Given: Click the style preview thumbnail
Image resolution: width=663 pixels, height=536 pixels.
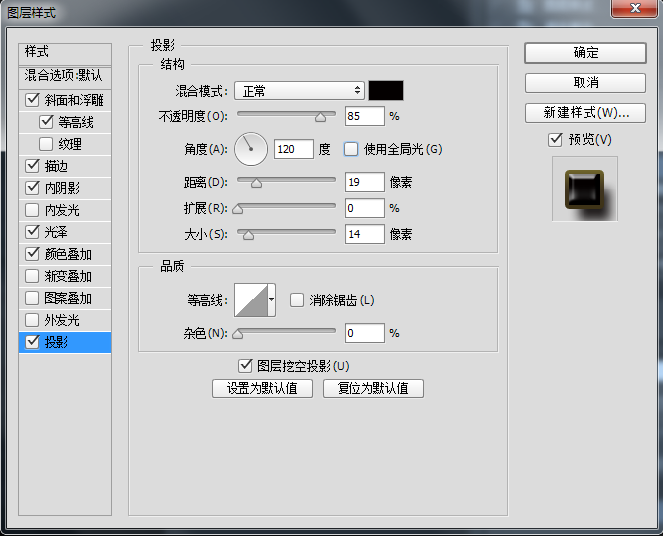Looking at the screenshot, I should 585,189.
